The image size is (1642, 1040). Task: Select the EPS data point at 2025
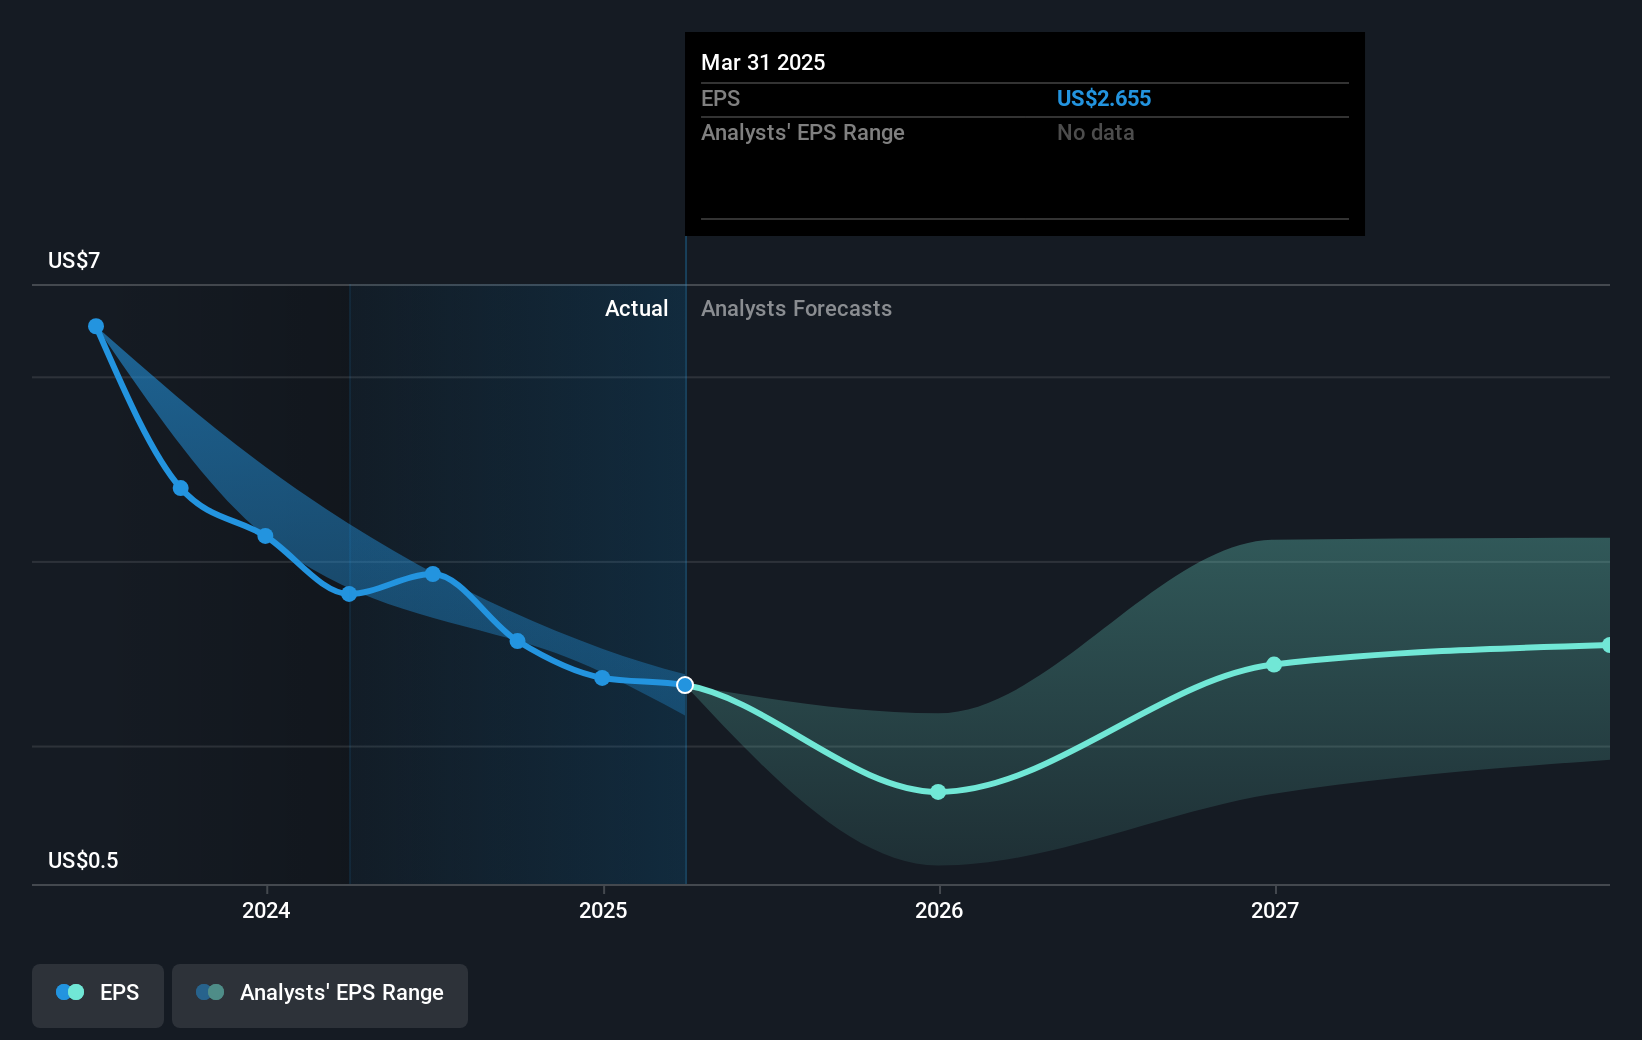(602, 678)
